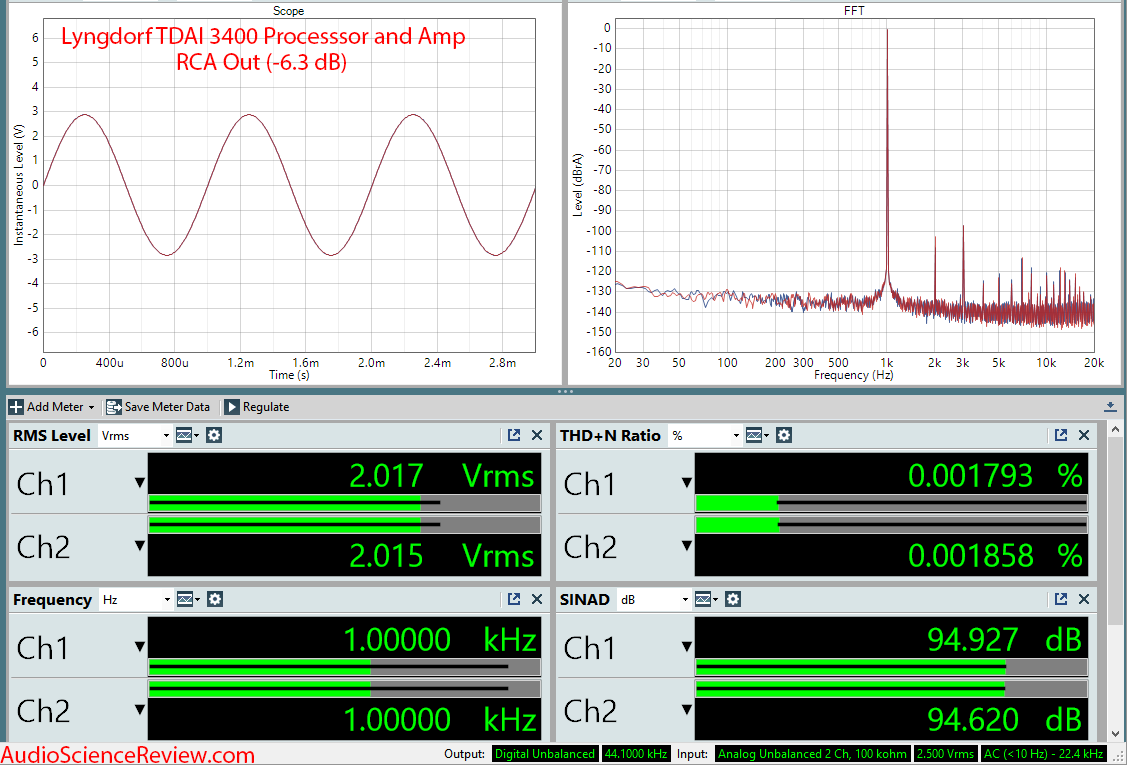
Task: Close the THD+N Ratio meter panel
Action: click(1084, 435)
